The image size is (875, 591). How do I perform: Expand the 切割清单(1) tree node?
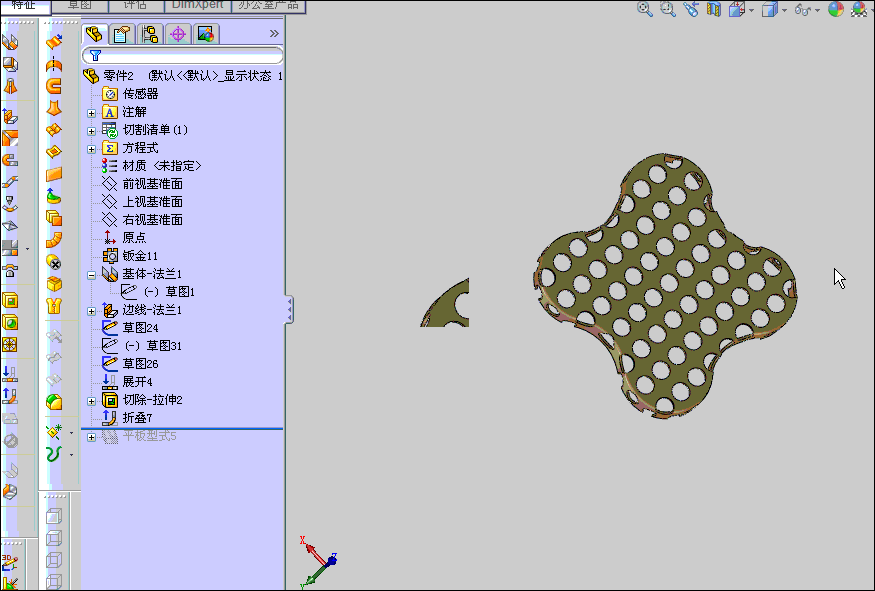(x=92, y=131)
